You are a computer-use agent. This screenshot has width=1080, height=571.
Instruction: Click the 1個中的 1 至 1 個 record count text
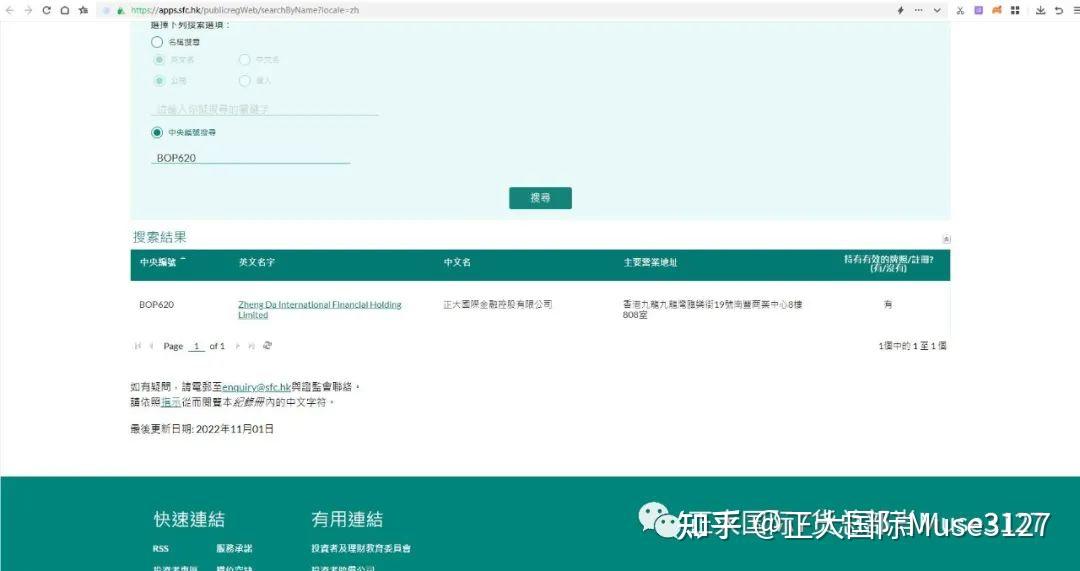[x=912, y=346]
